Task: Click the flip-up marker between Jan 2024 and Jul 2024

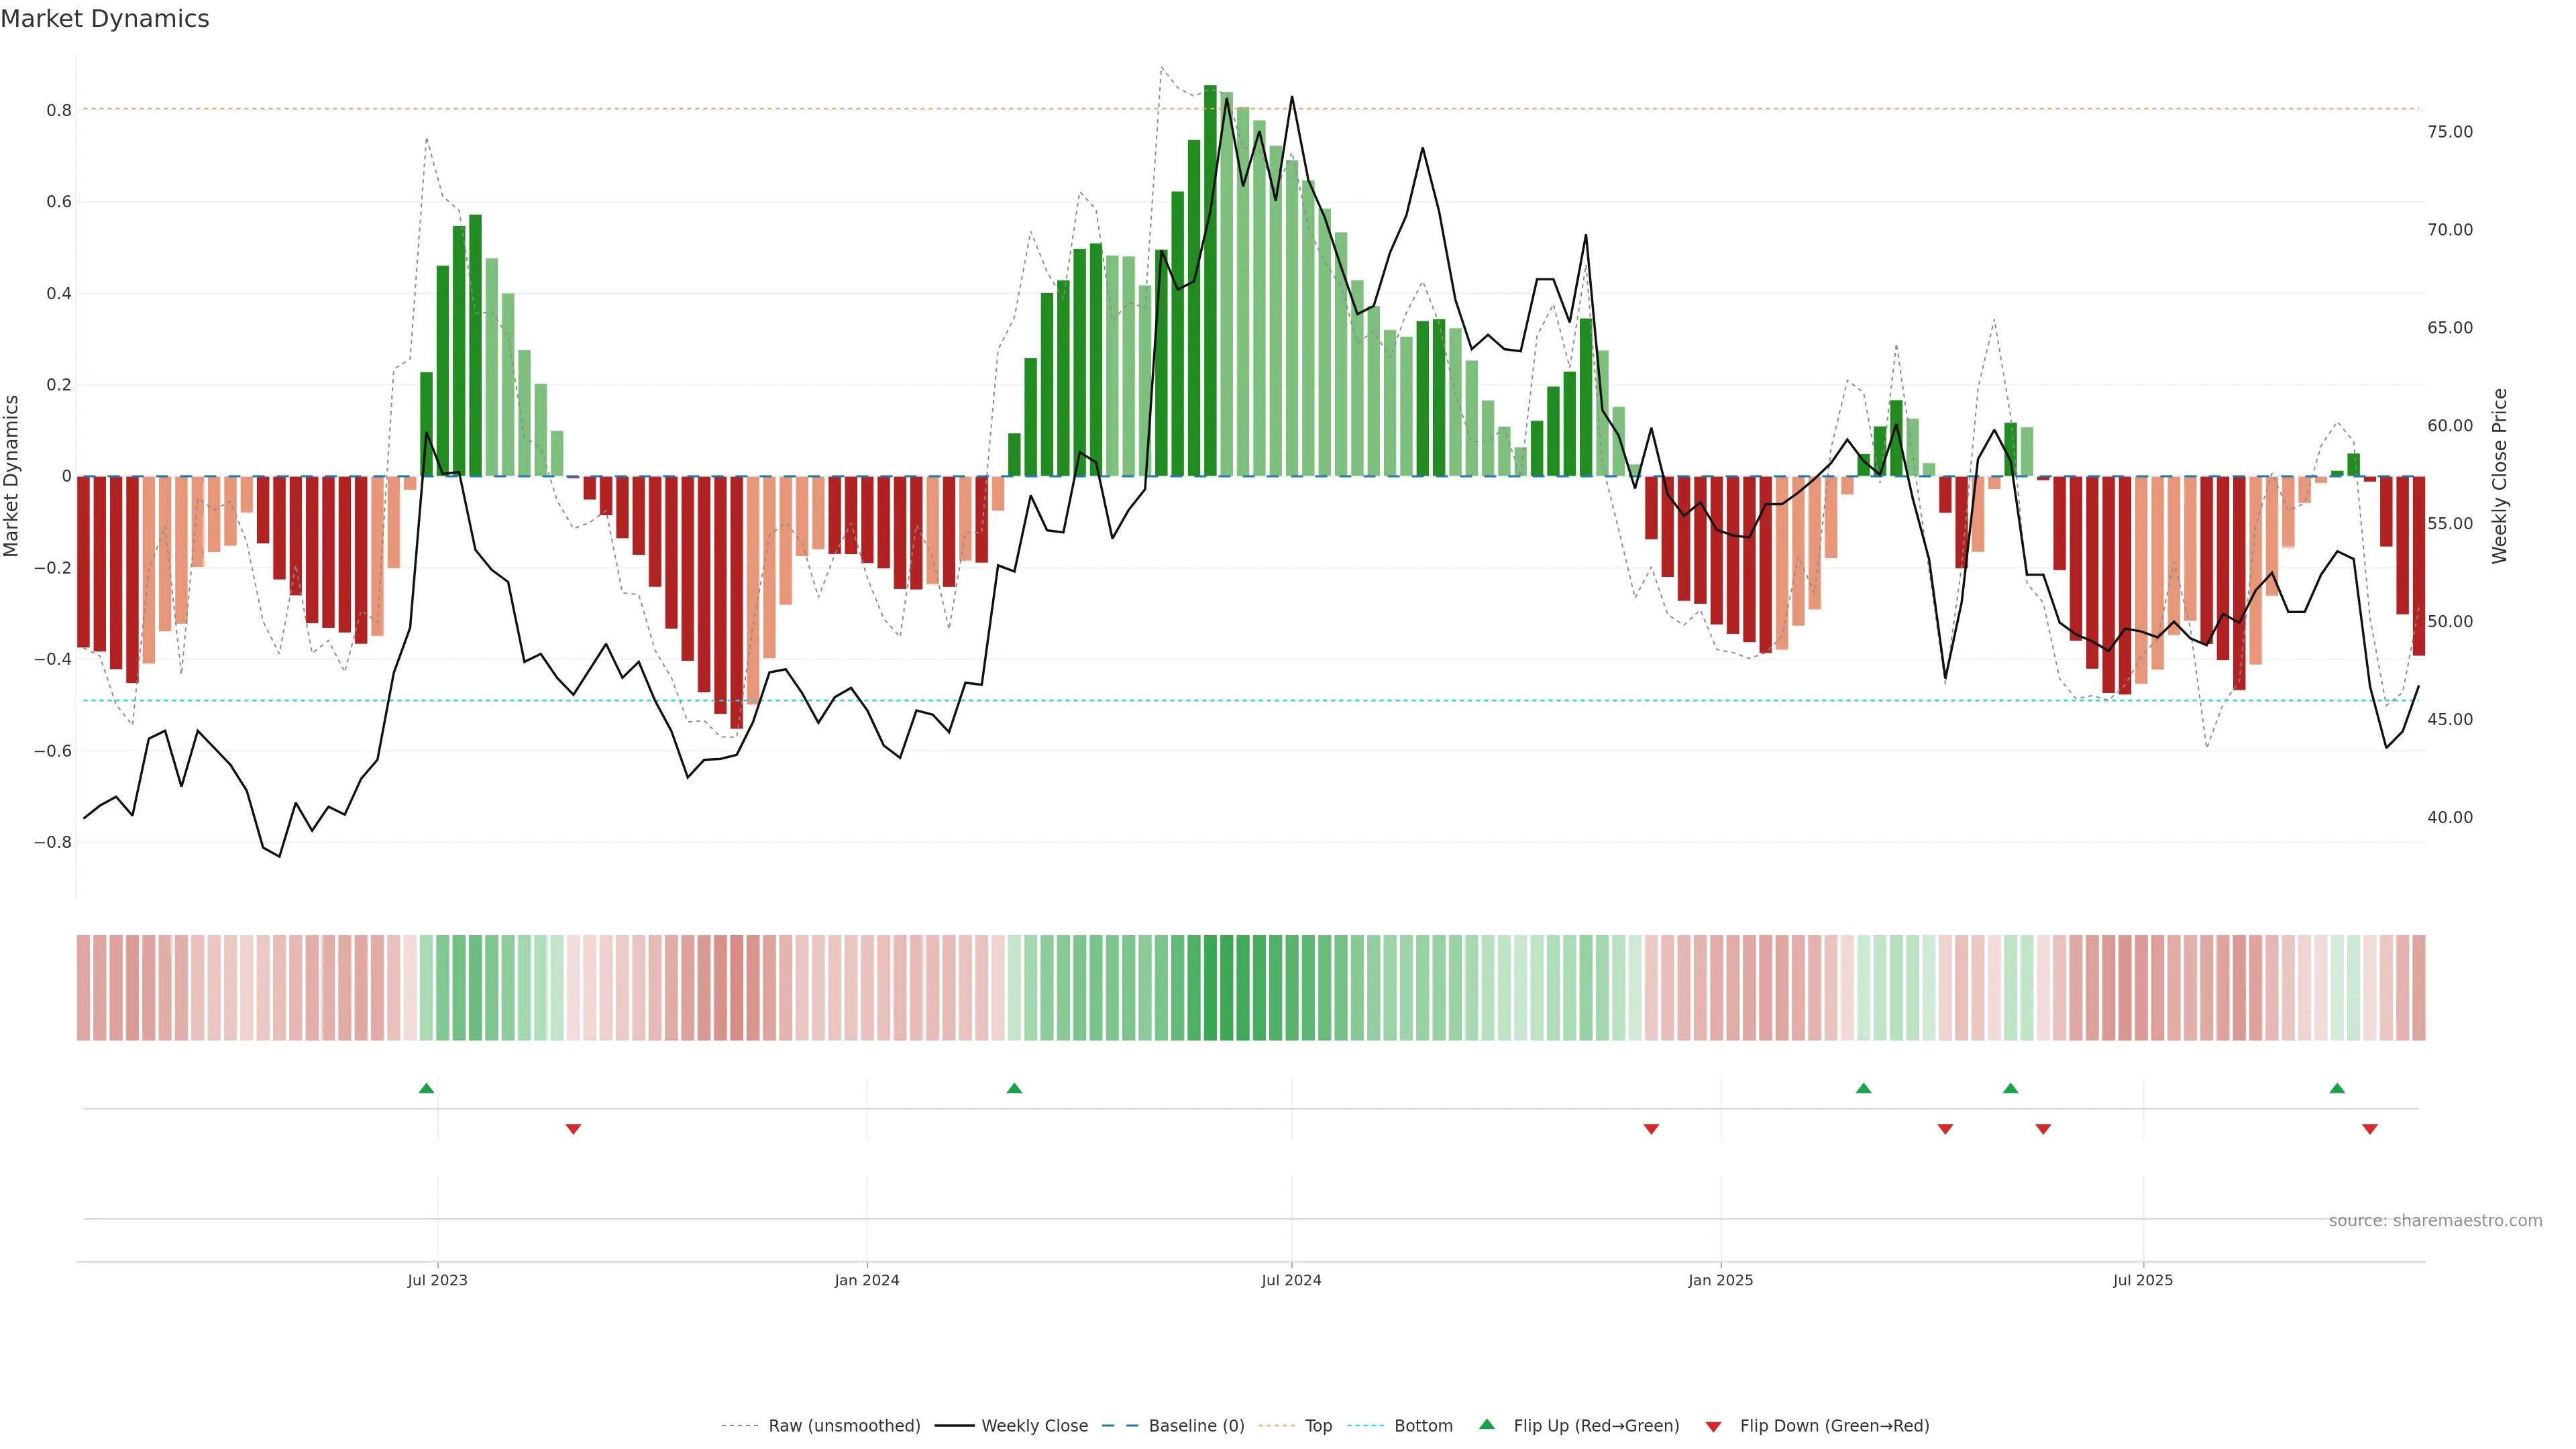Action: (x=1014, y=1088)
